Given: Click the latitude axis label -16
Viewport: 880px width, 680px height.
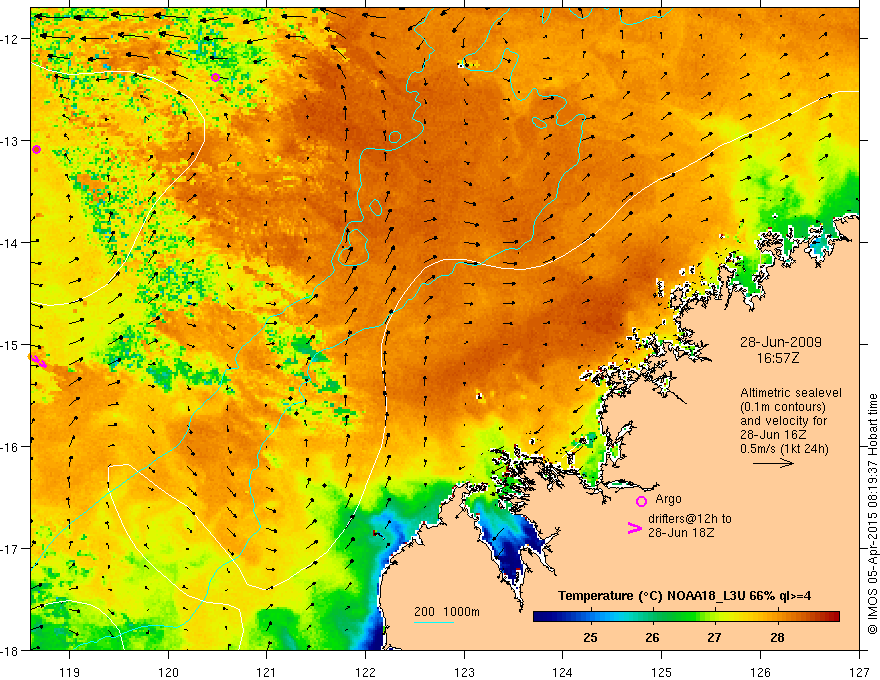Looking at the screenshot, I should point(9,447).
